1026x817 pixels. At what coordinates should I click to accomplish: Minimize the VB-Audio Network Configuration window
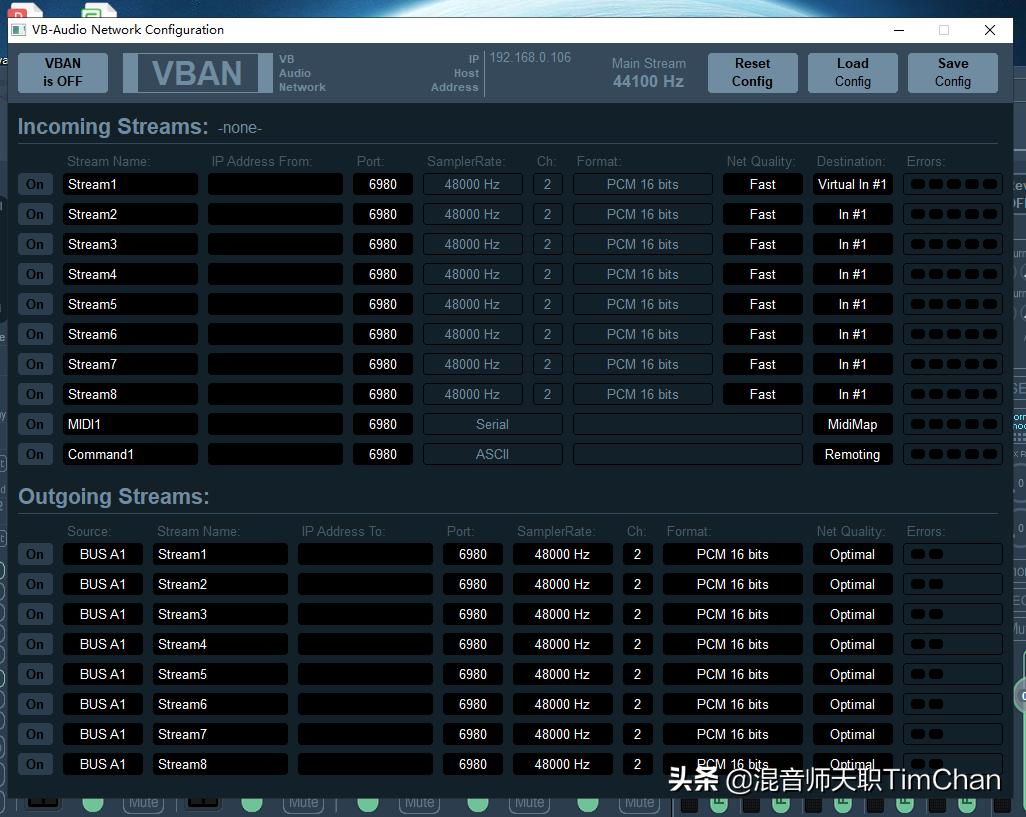pyautogui.click(x=899, y=30)
